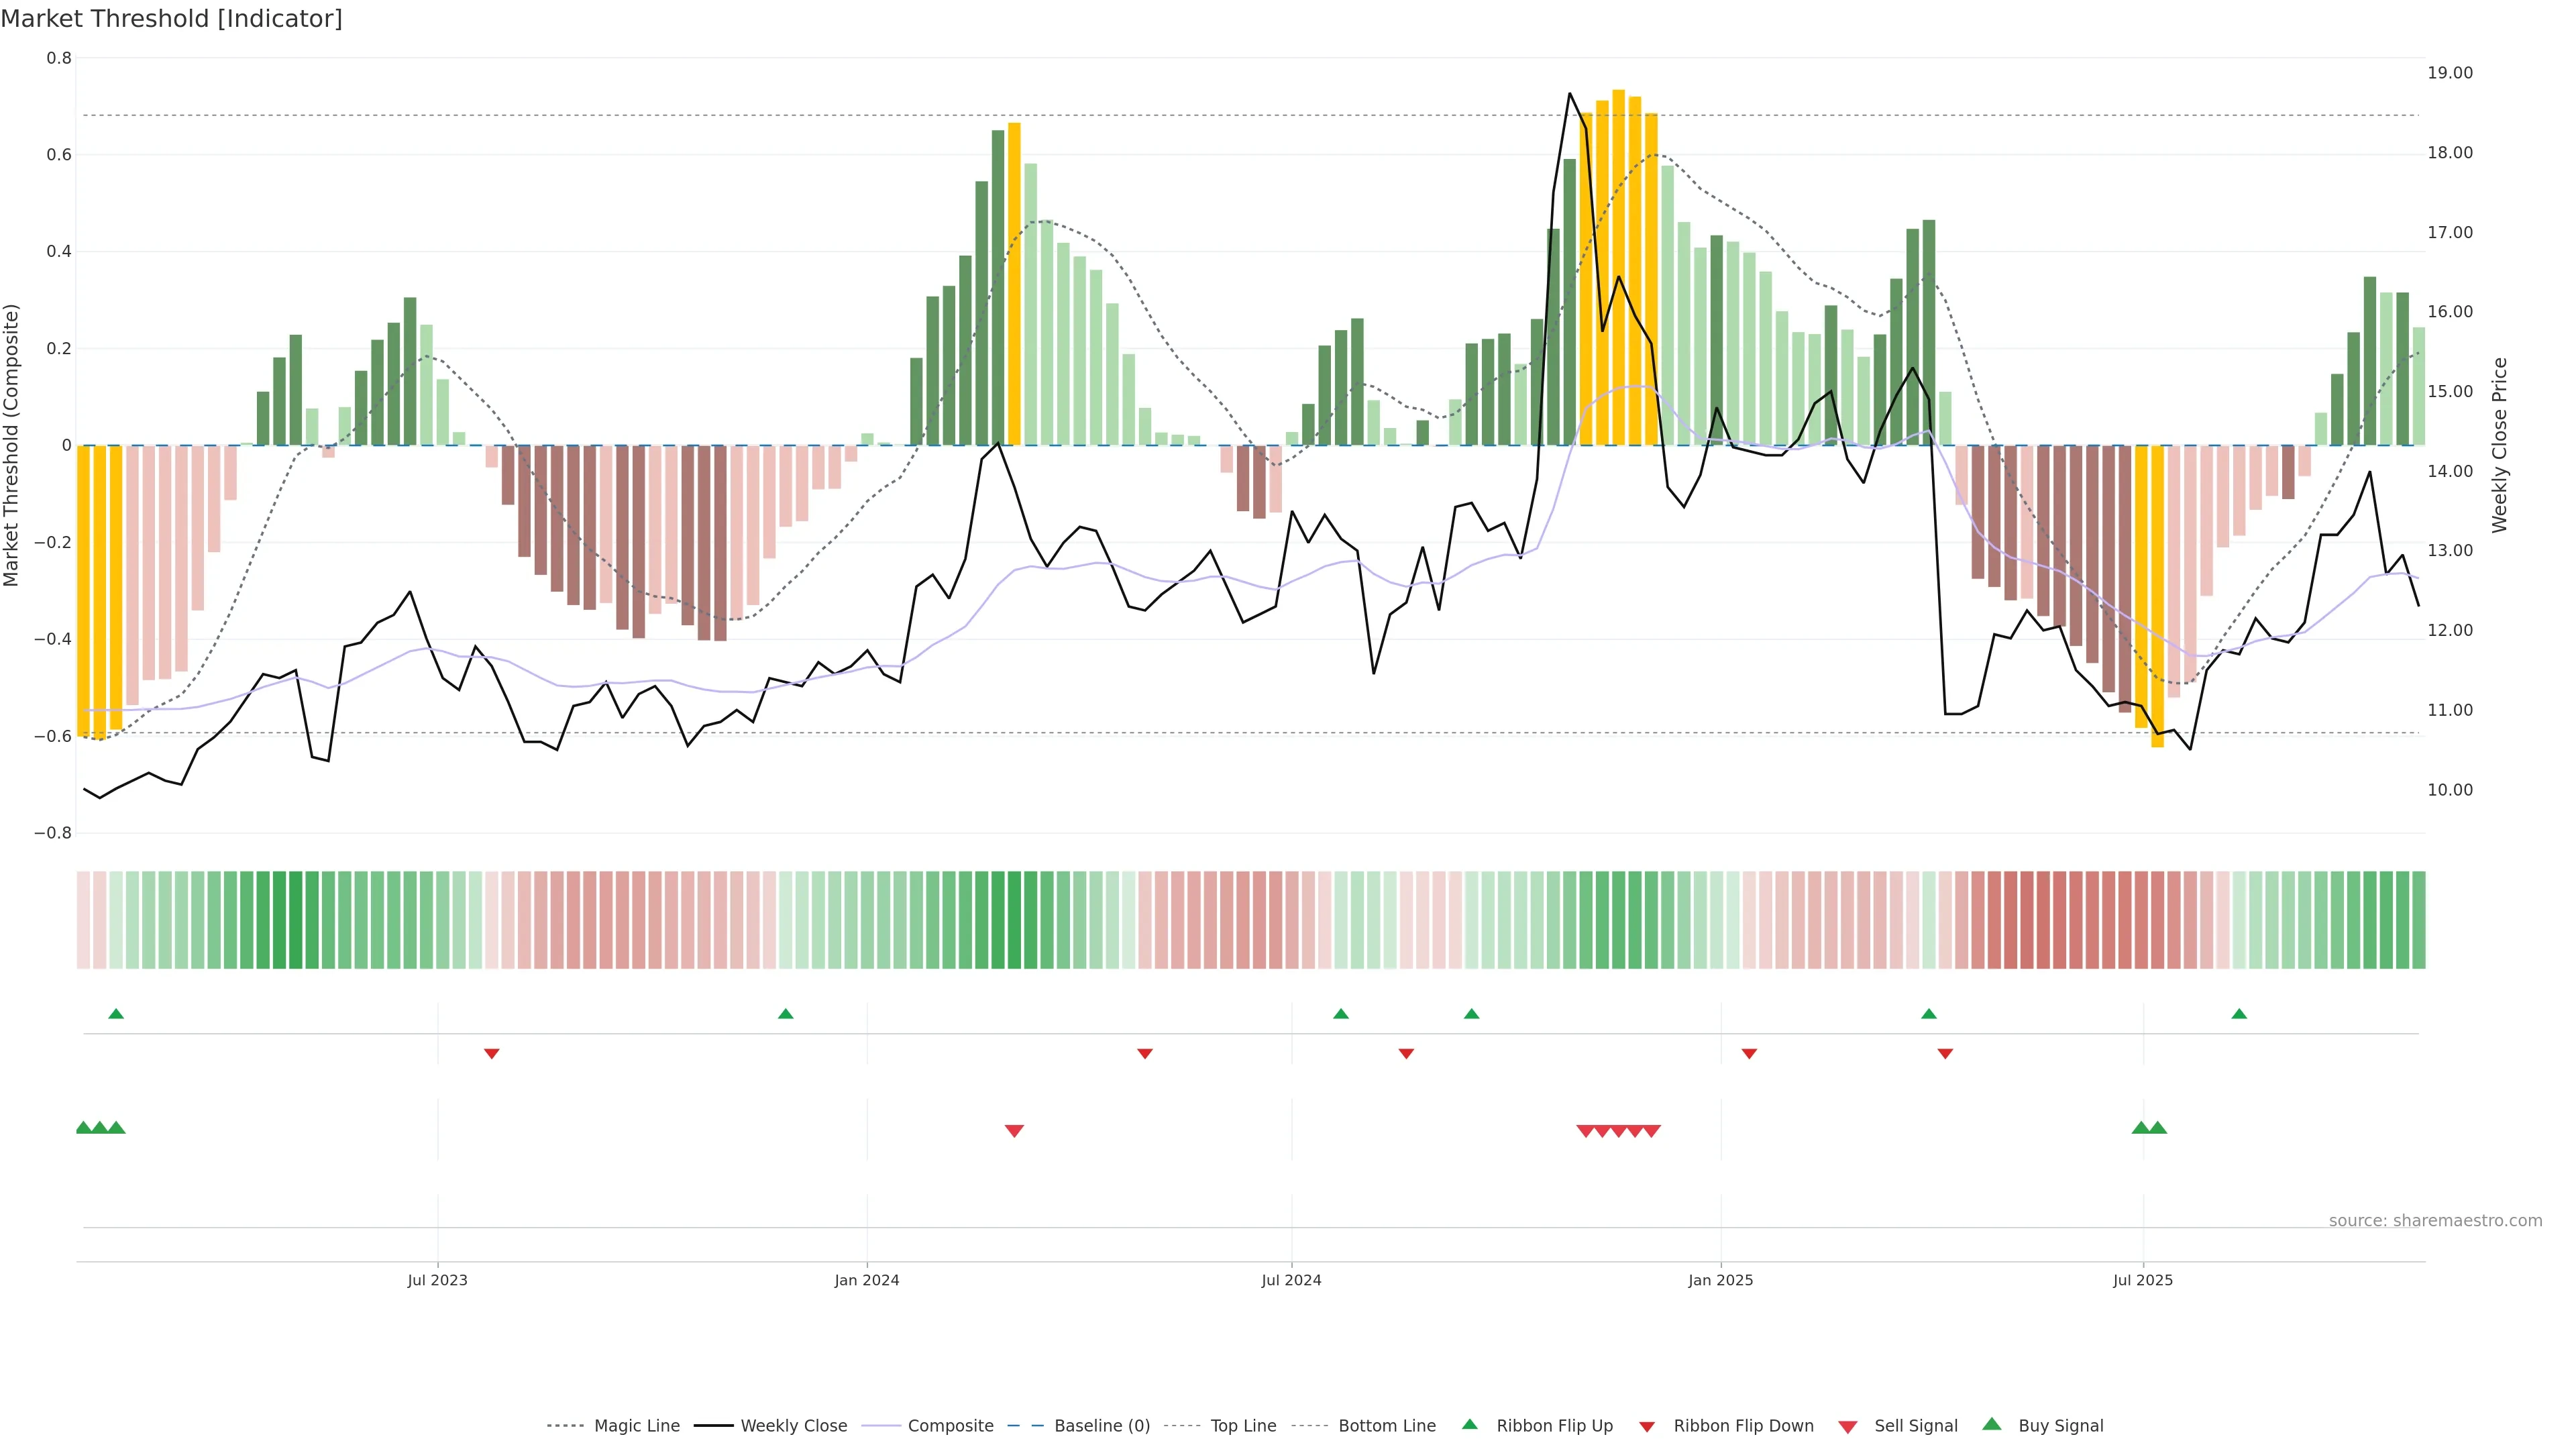Click the Jul 2024 x-axis label
Viewport: 2576px width, 1449px height.
1291,1280
